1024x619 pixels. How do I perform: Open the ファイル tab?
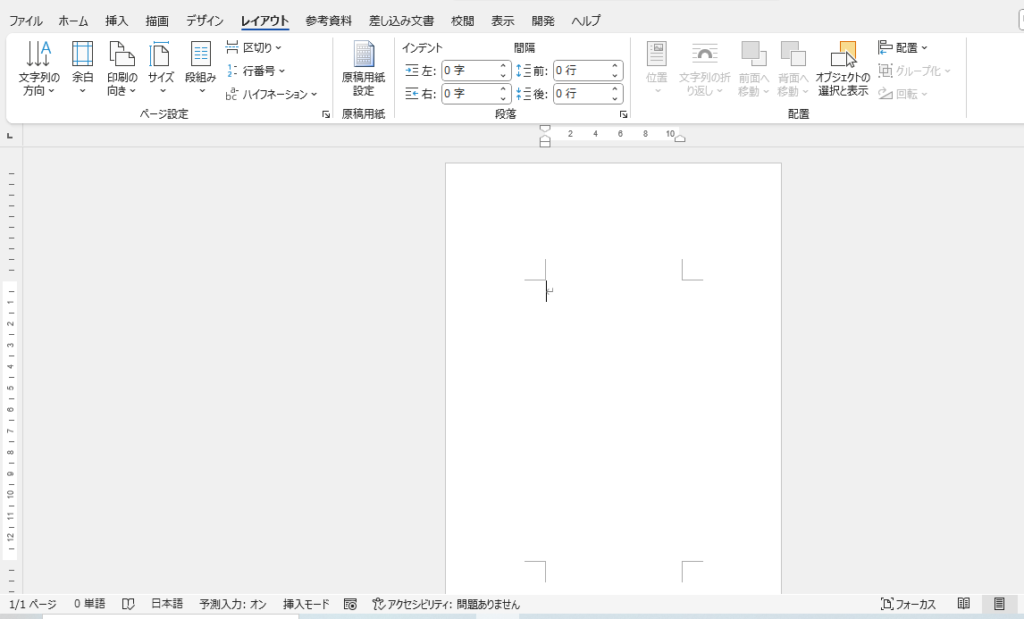pyautogui.click(x=25, y=21)
